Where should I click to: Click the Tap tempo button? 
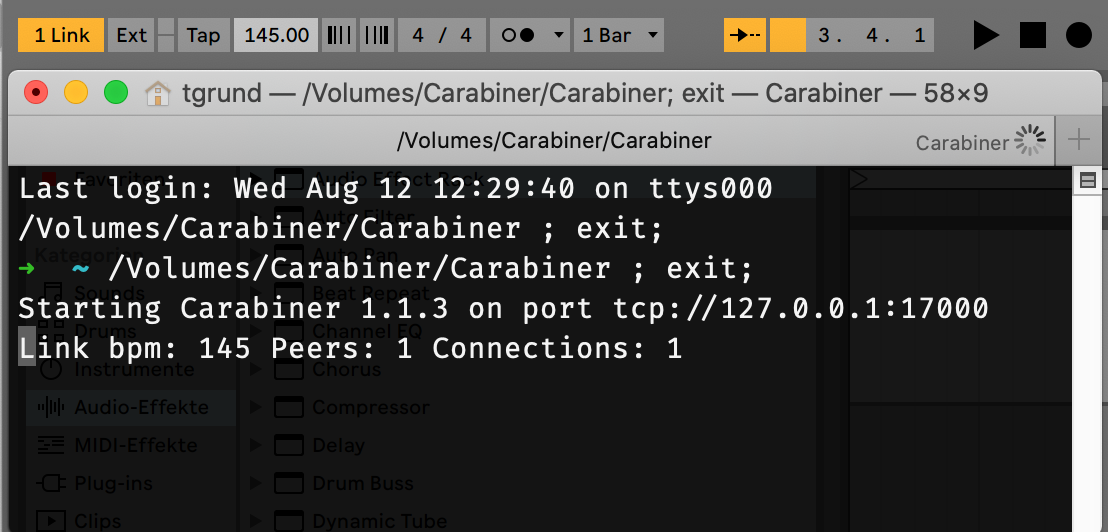coord(203,35)
